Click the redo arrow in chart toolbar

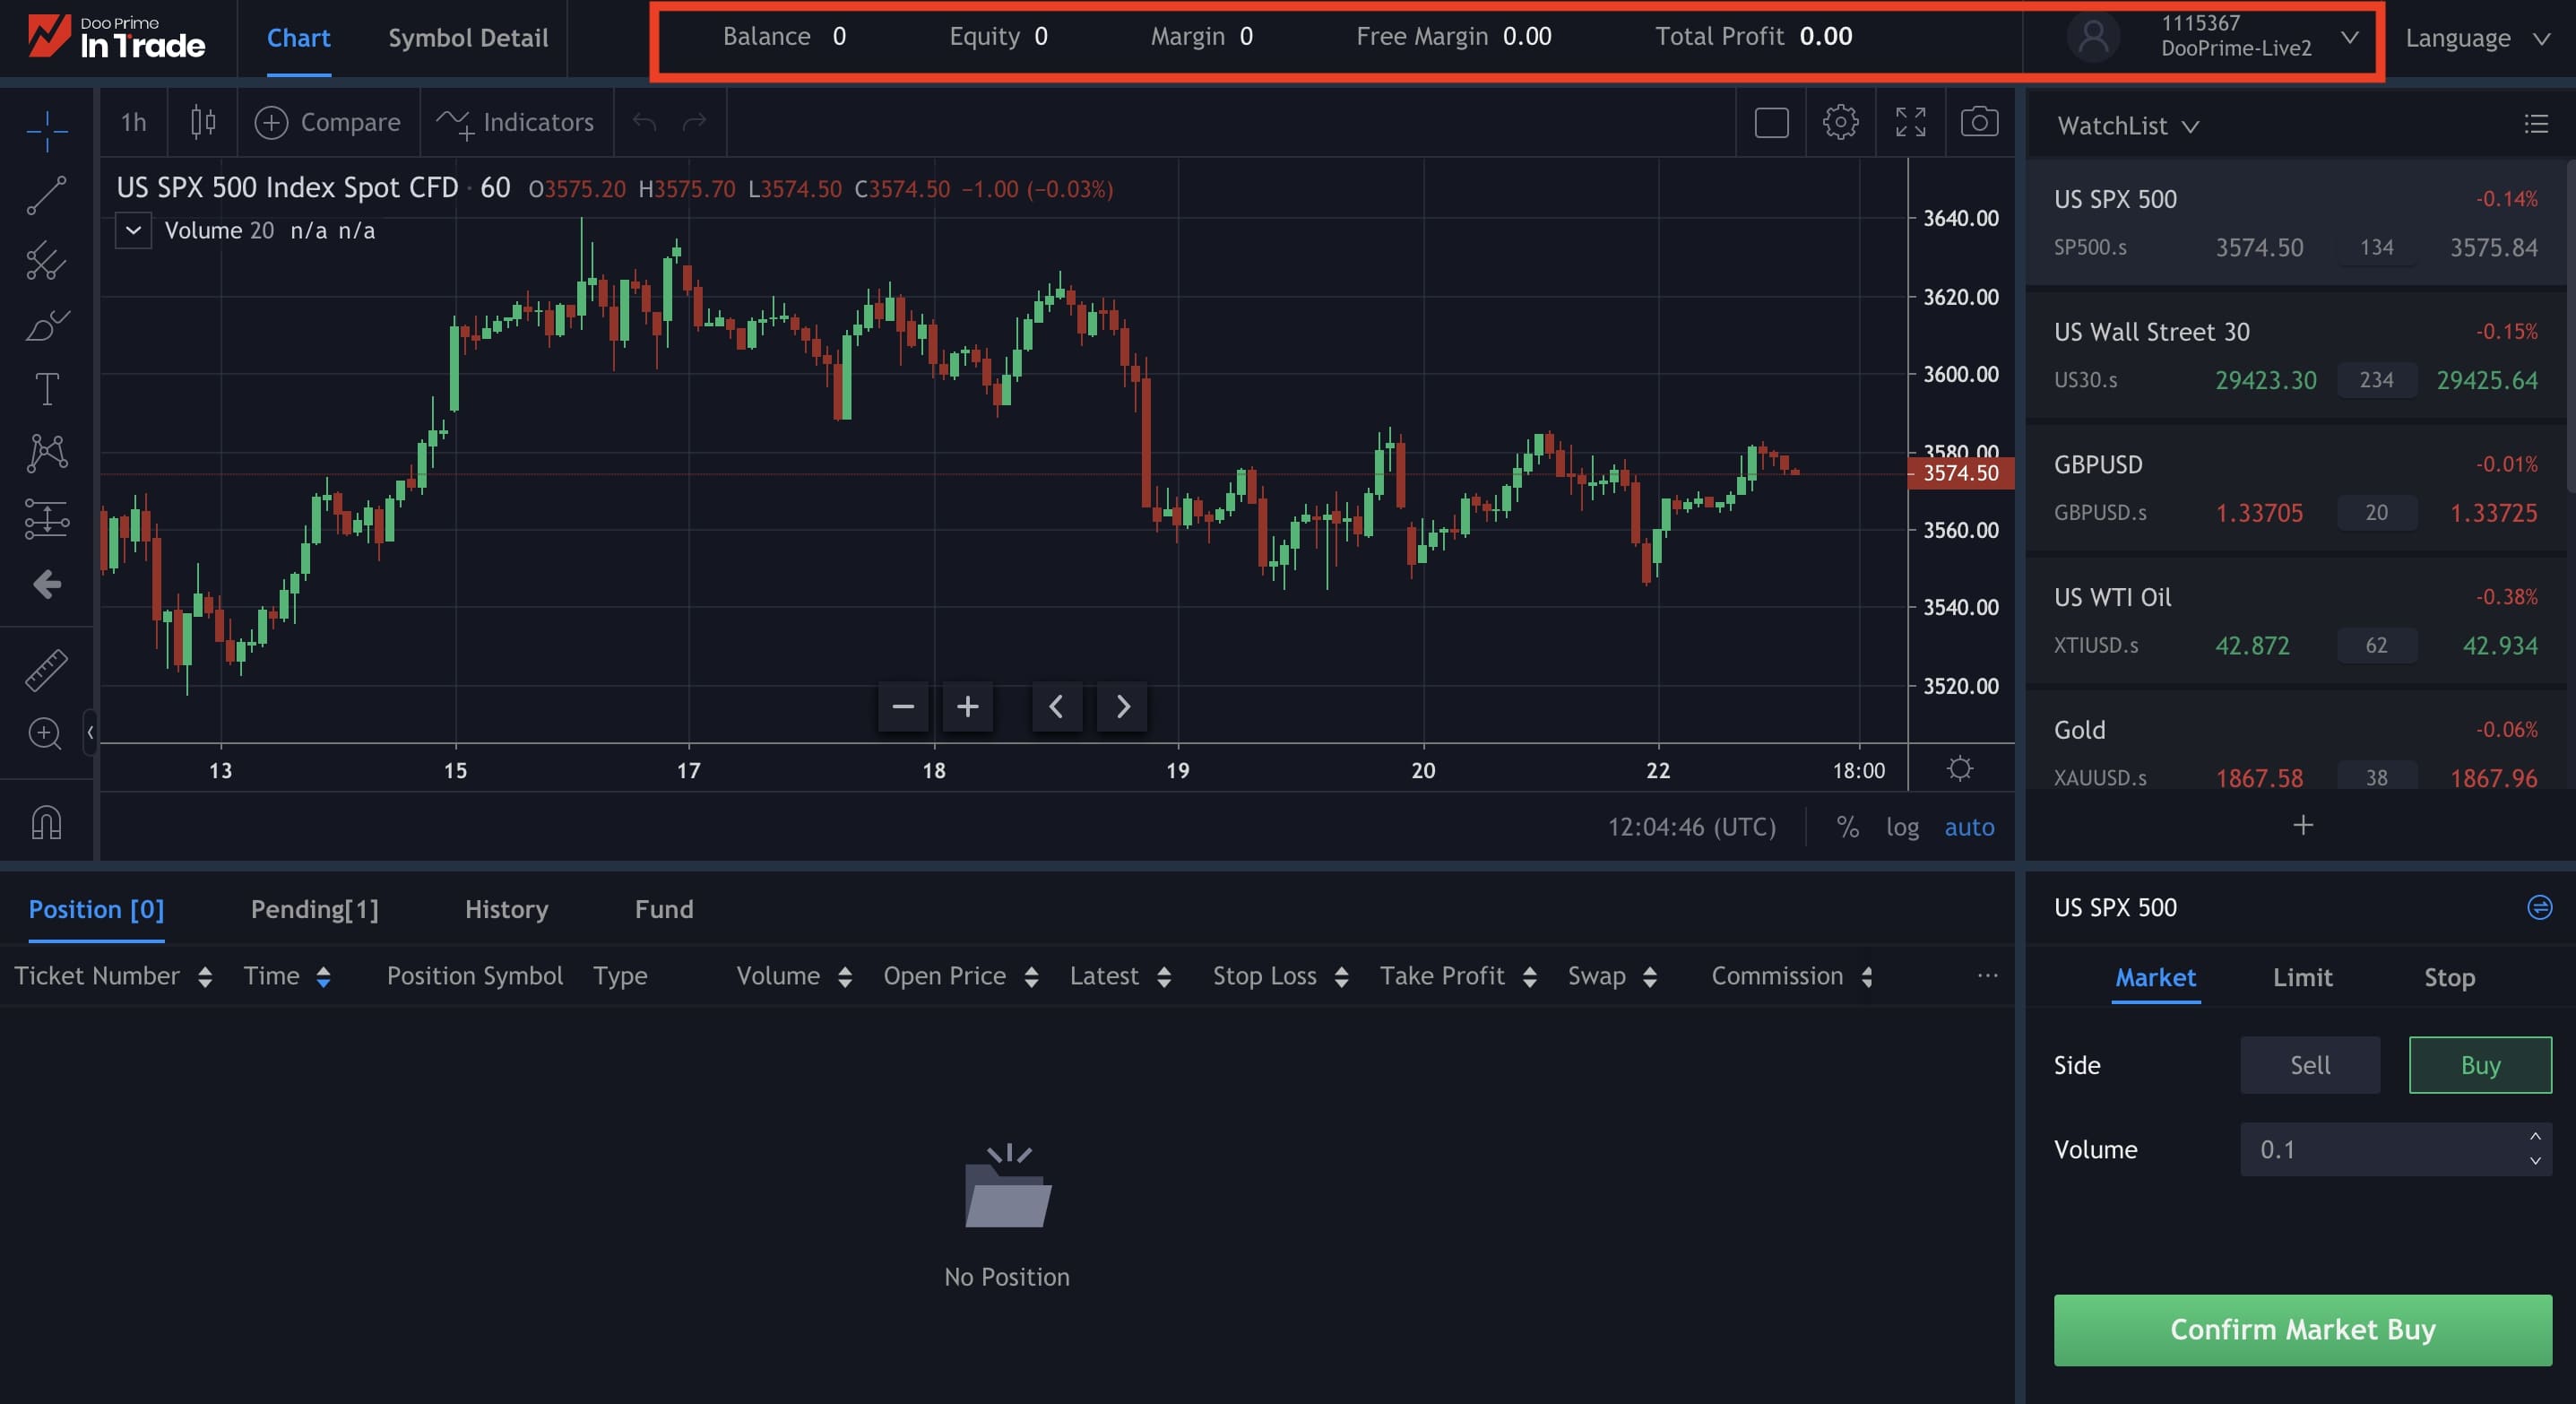coord(694,122)
